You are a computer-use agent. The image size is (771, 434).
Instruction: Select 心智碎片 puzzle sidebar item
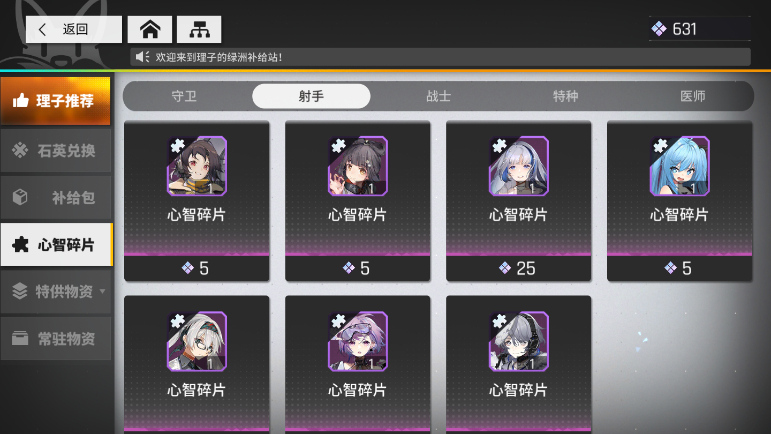(x=57, y=244)
